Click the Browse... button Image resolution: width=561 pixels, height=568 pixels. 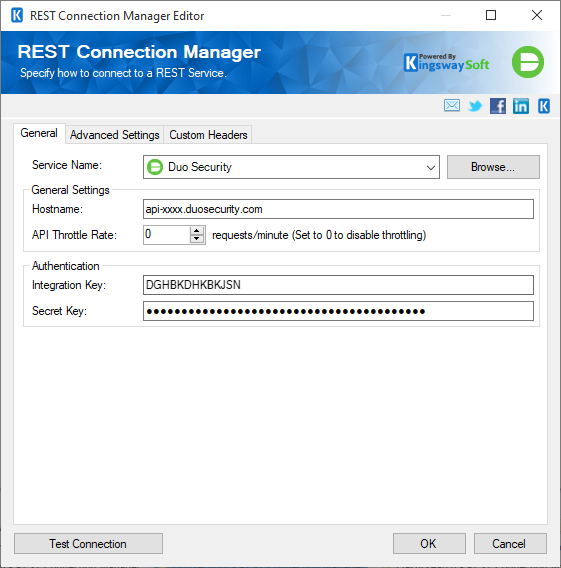coord(493,167)
